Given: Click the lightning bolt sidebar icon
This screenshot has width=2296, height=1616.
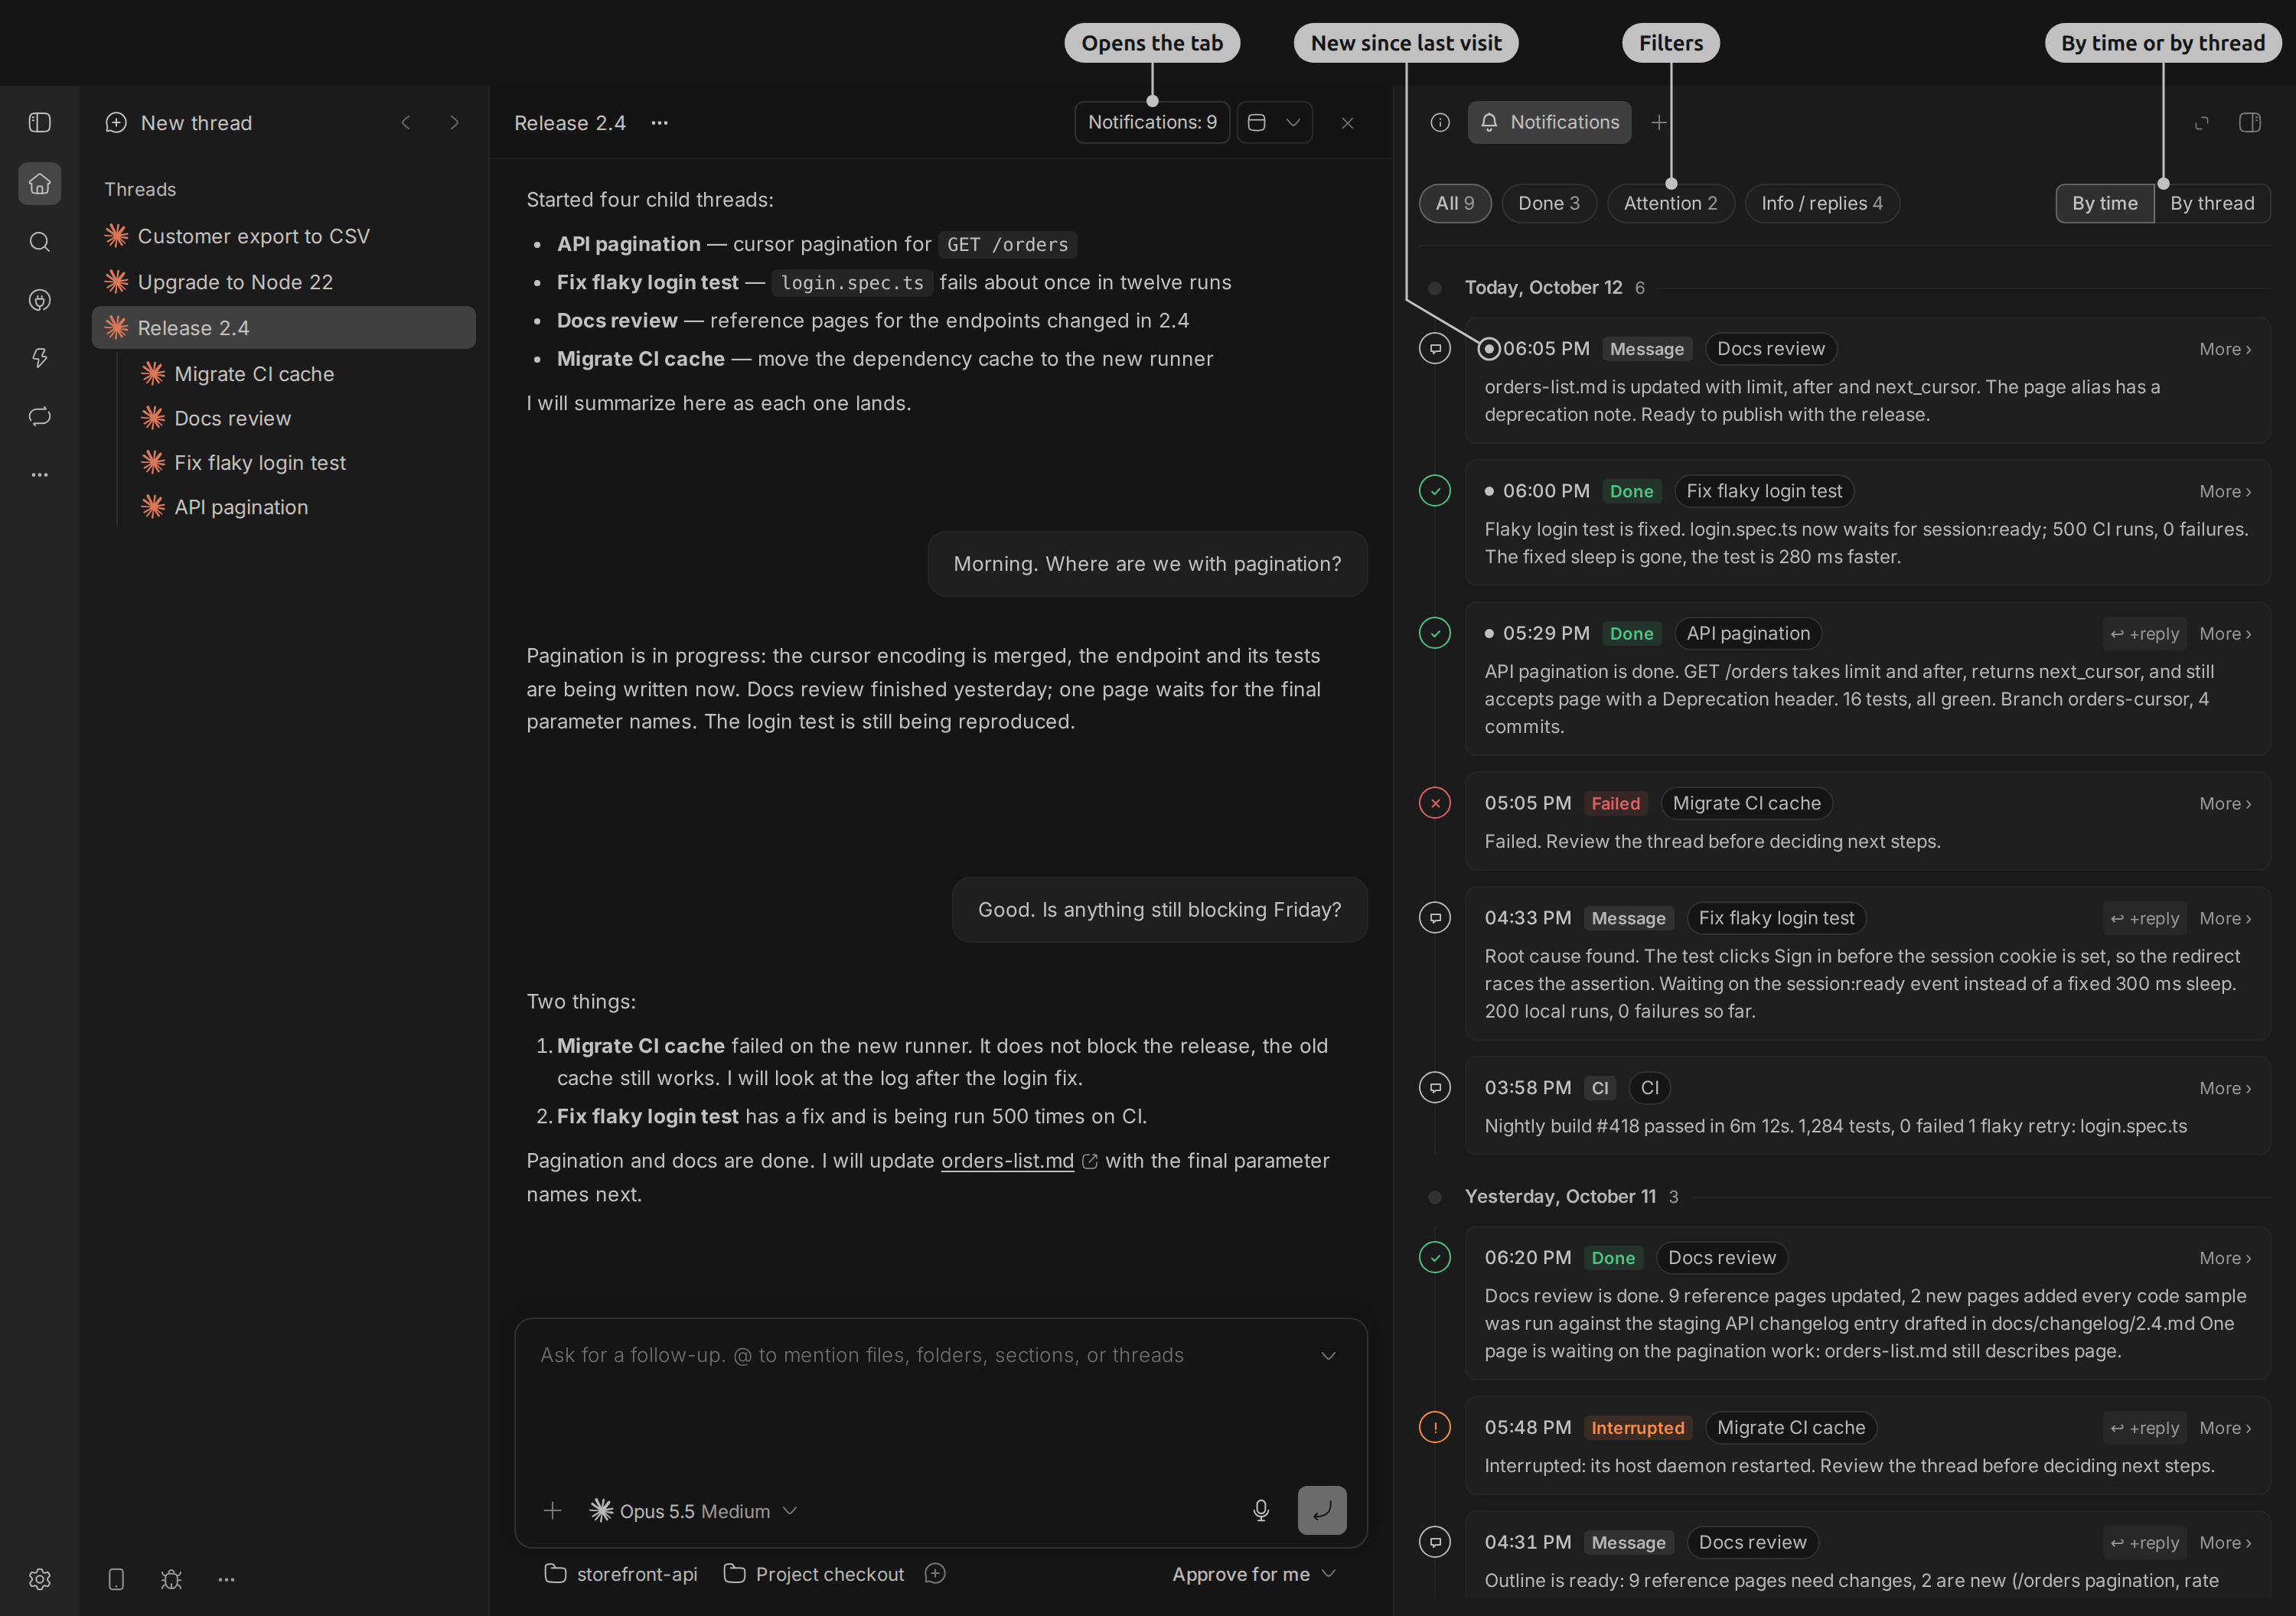Looking at the screenshot, I should (x=40, y=358).
